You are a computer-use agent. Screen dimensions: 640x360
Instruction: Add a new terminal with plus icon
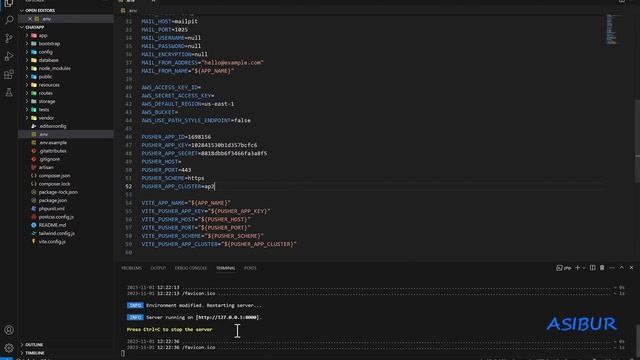577,268
